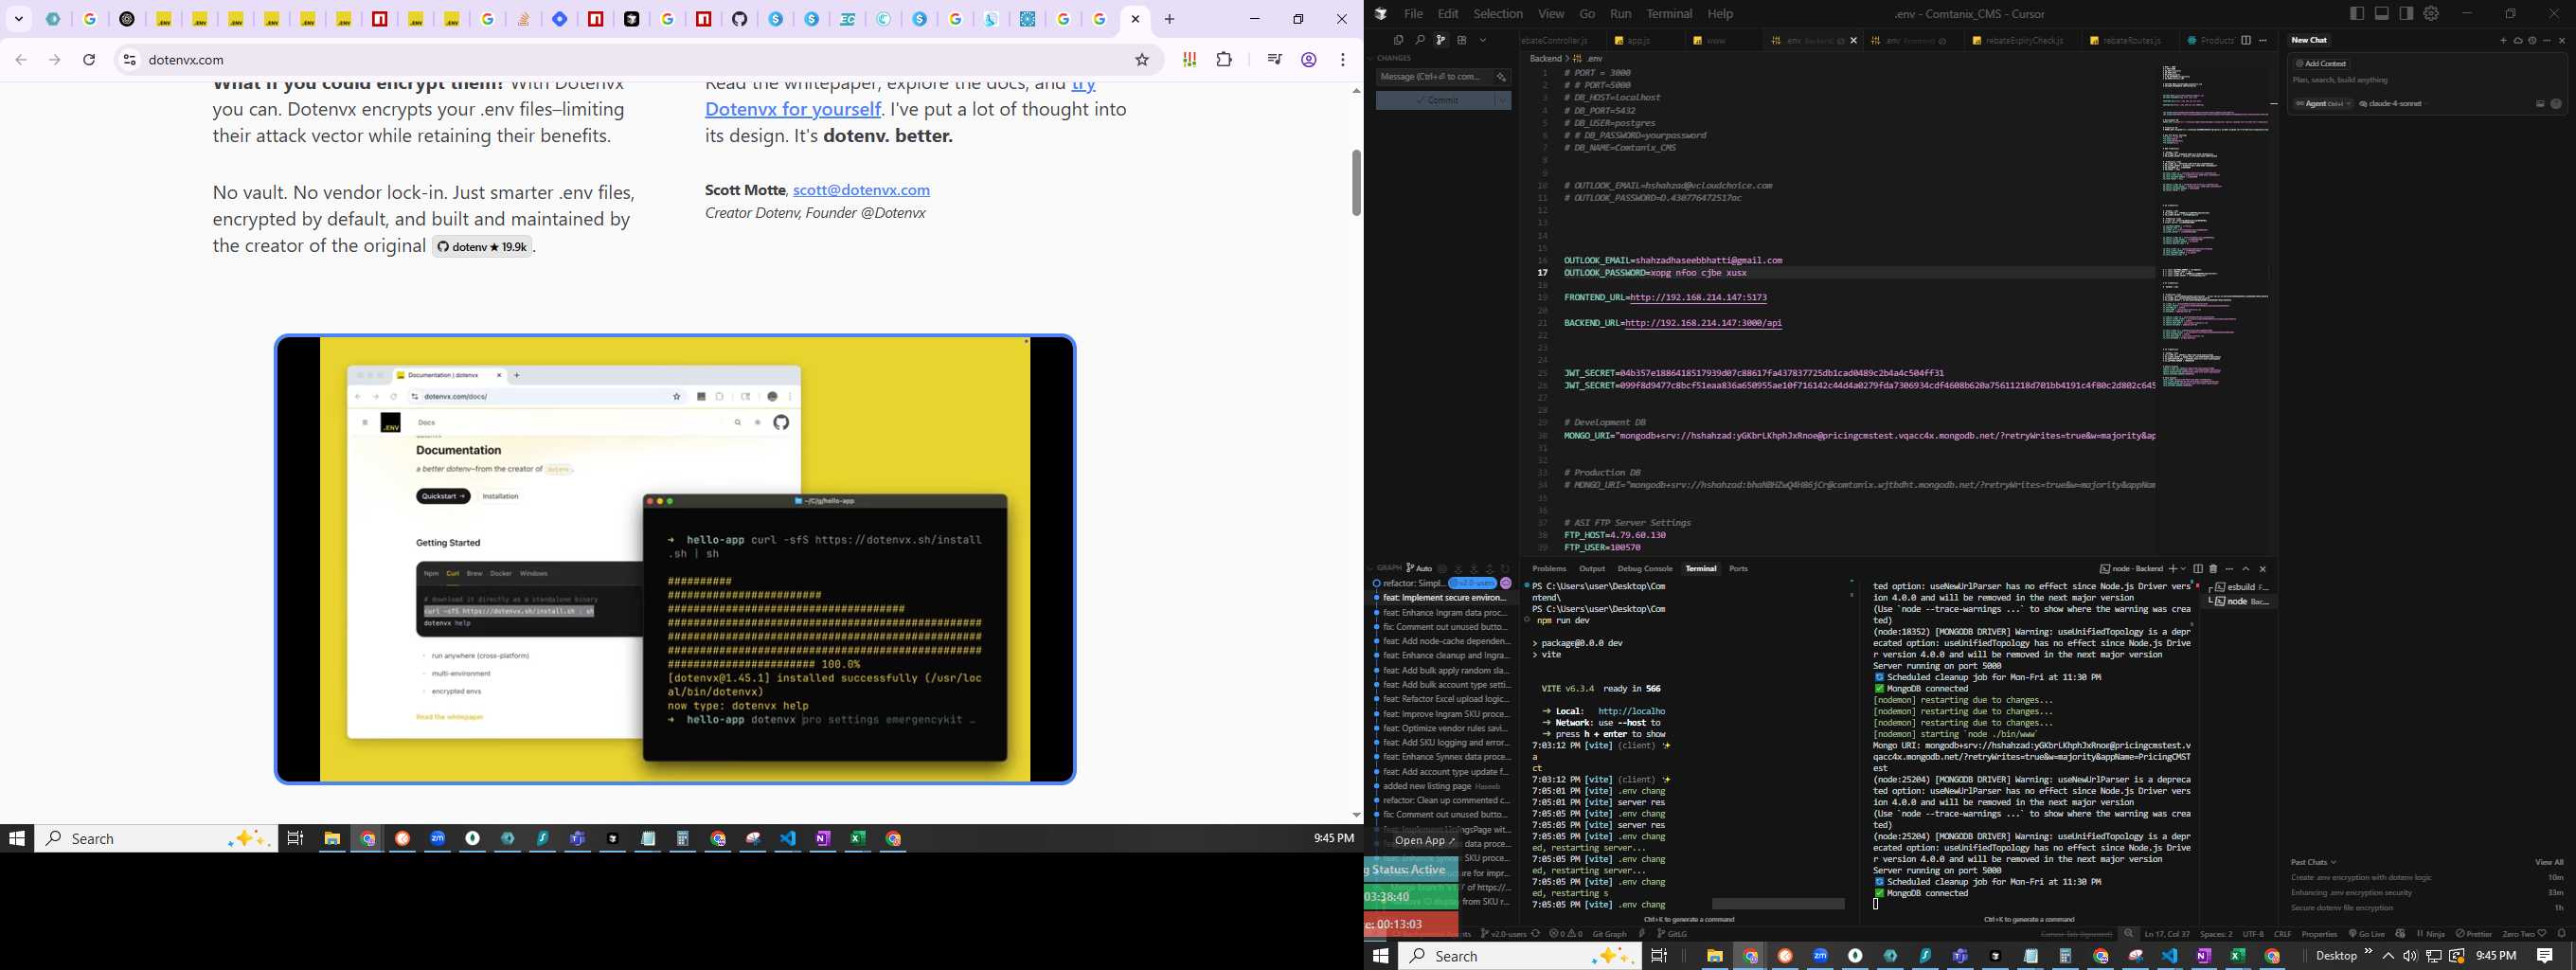Click the dotenvx install demo video thumbnail

click(675, 559)
